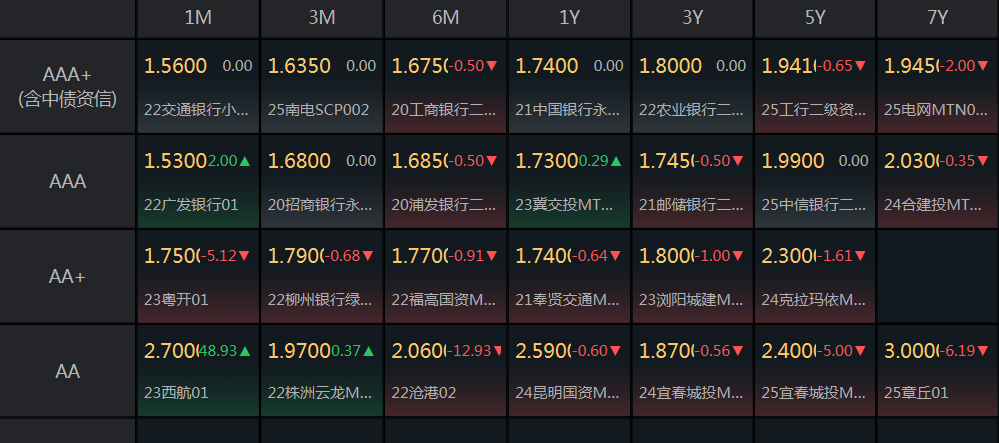Click the down arrow on 25章丘01 cell
999x443 pixels.
[x=985, y=351]
